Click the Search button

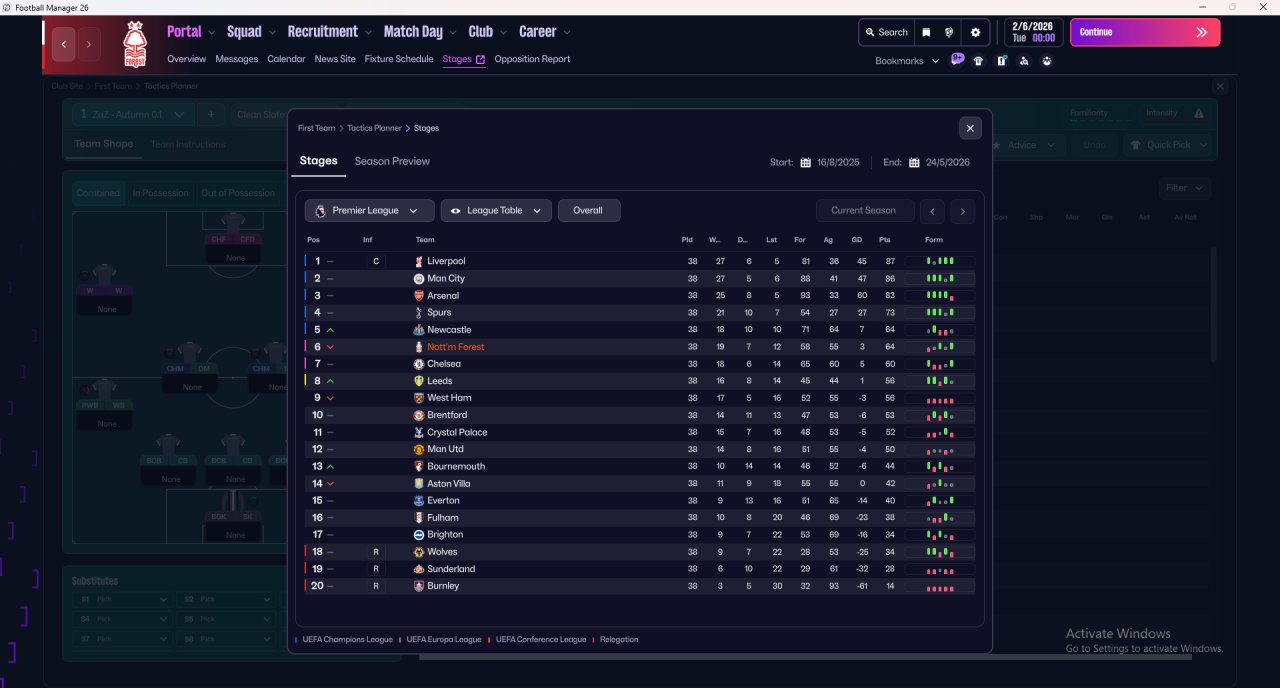[886, 32]
